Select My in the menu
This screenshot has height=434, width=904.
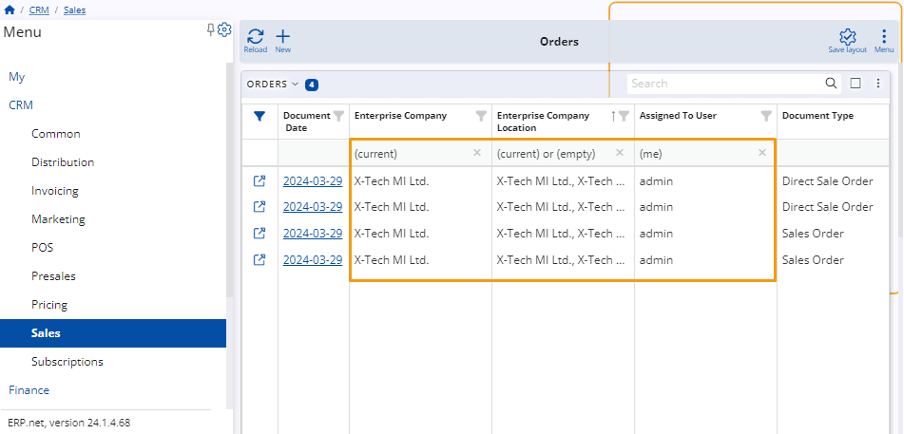point(17,77)
